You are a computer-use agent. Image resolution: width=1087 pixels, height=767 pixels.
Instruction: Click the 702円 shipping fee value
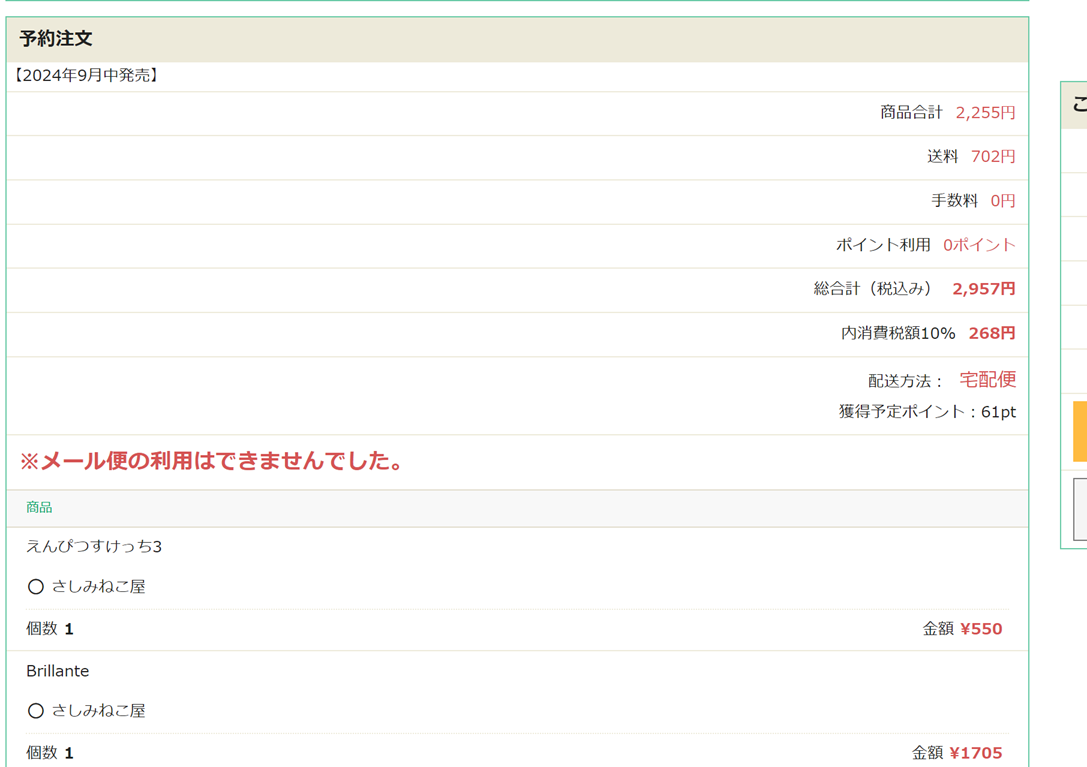click(x=992, y=157)
